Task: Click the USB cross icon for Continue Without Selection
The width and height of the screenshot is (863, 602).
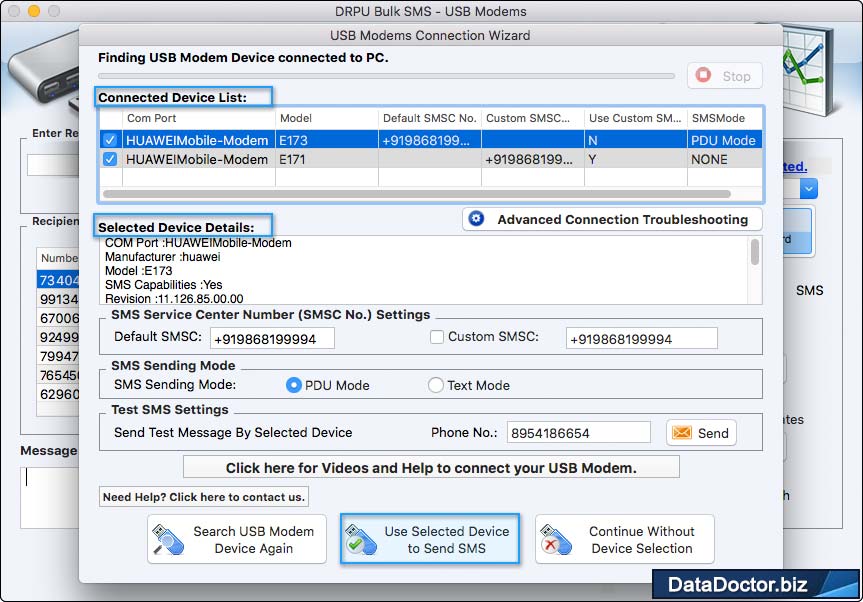Action: (556, 539)
